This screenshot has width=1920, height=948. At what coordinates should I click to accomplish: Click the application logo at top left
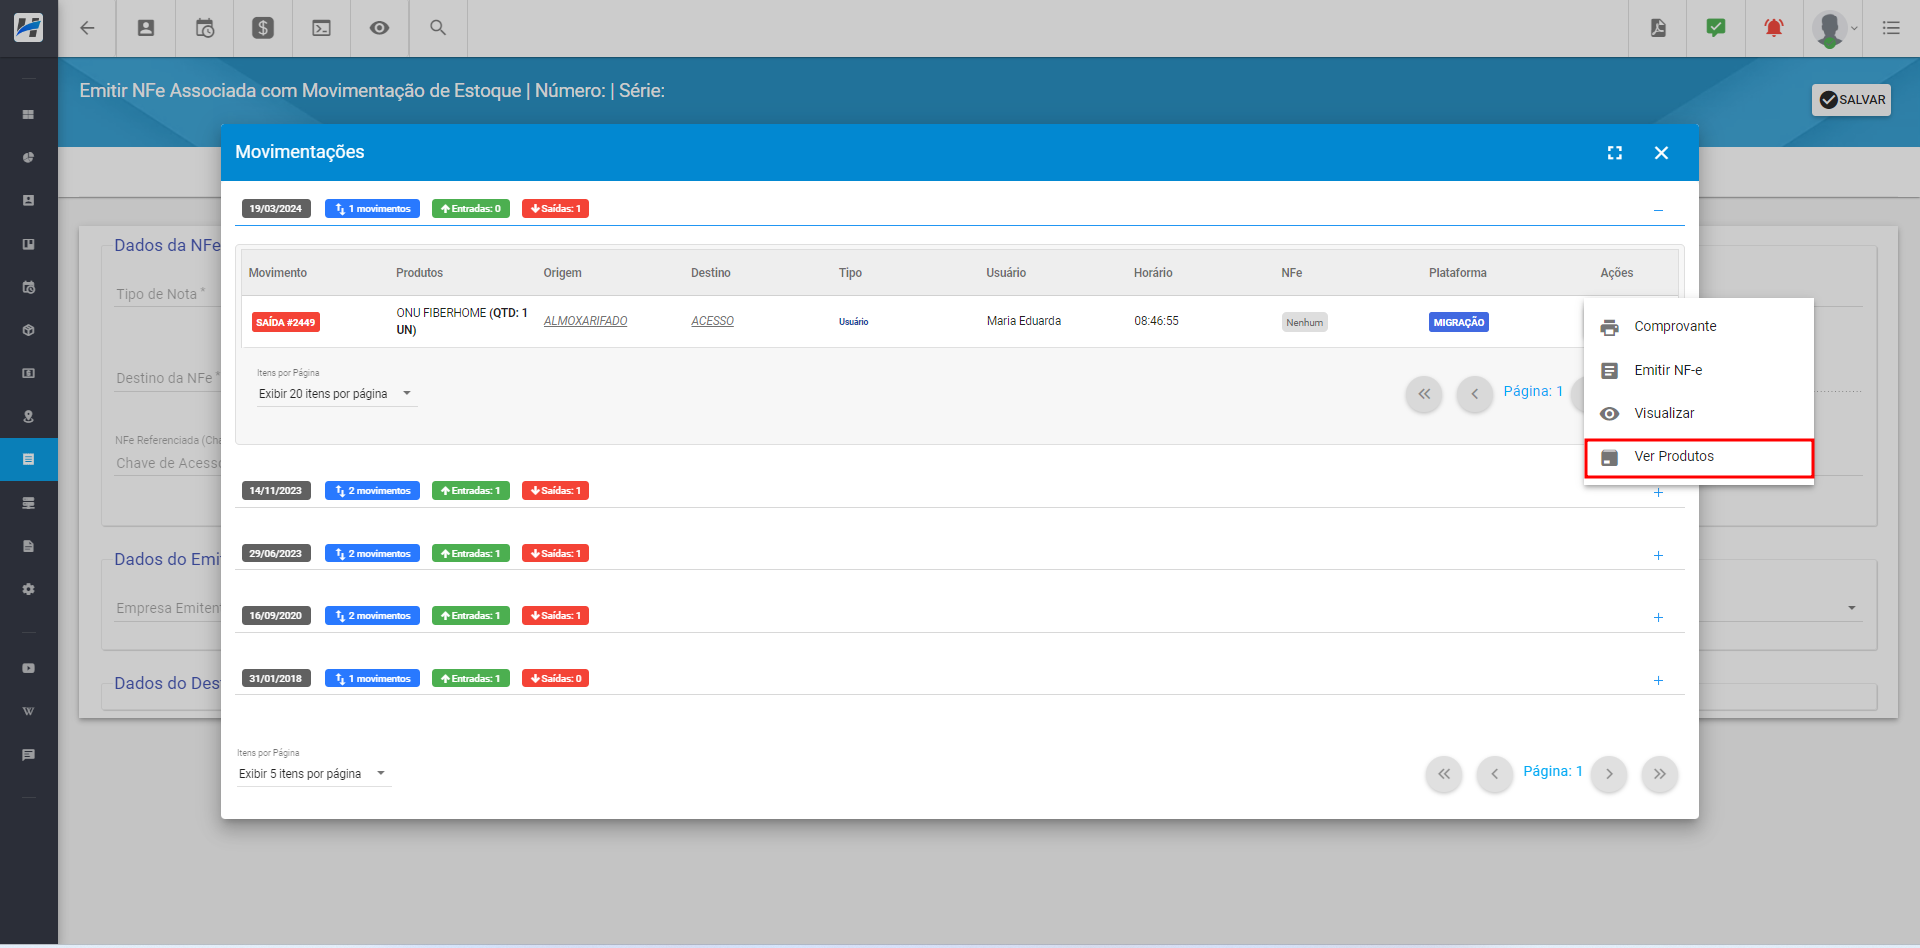tap(28, 27)
